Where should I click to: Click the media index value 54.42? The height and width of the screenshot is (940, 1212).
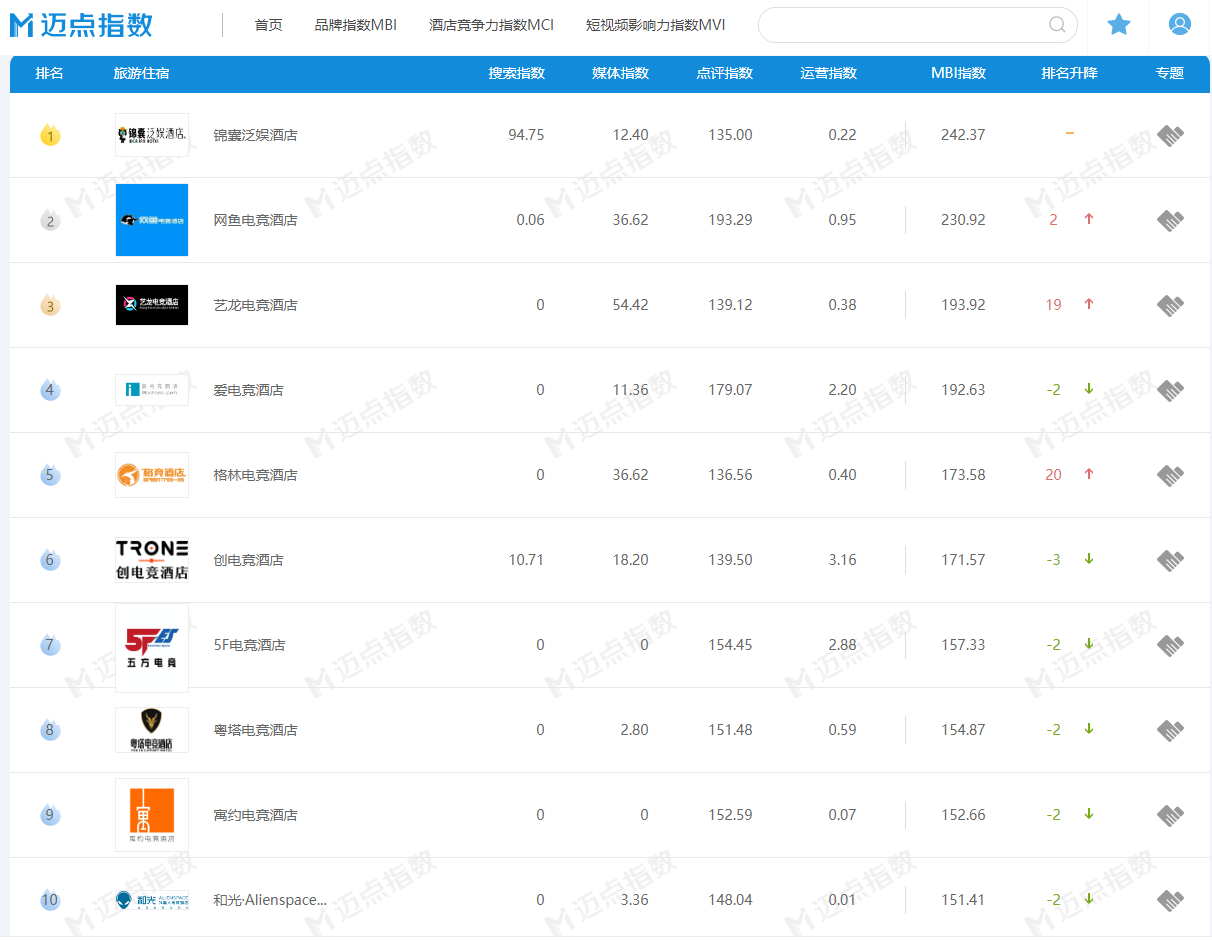click(630, 305)
